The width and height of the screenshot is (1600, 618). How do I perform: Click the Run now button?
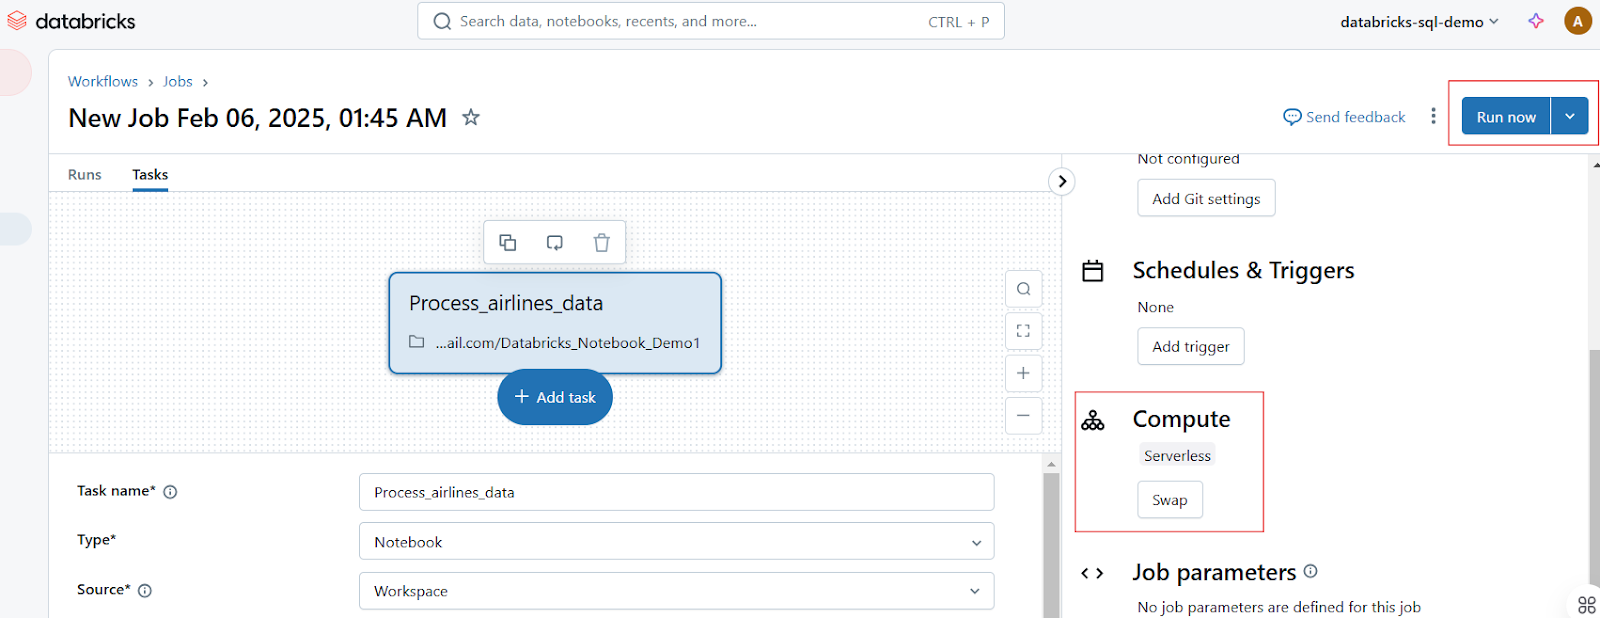[1506, 117]
